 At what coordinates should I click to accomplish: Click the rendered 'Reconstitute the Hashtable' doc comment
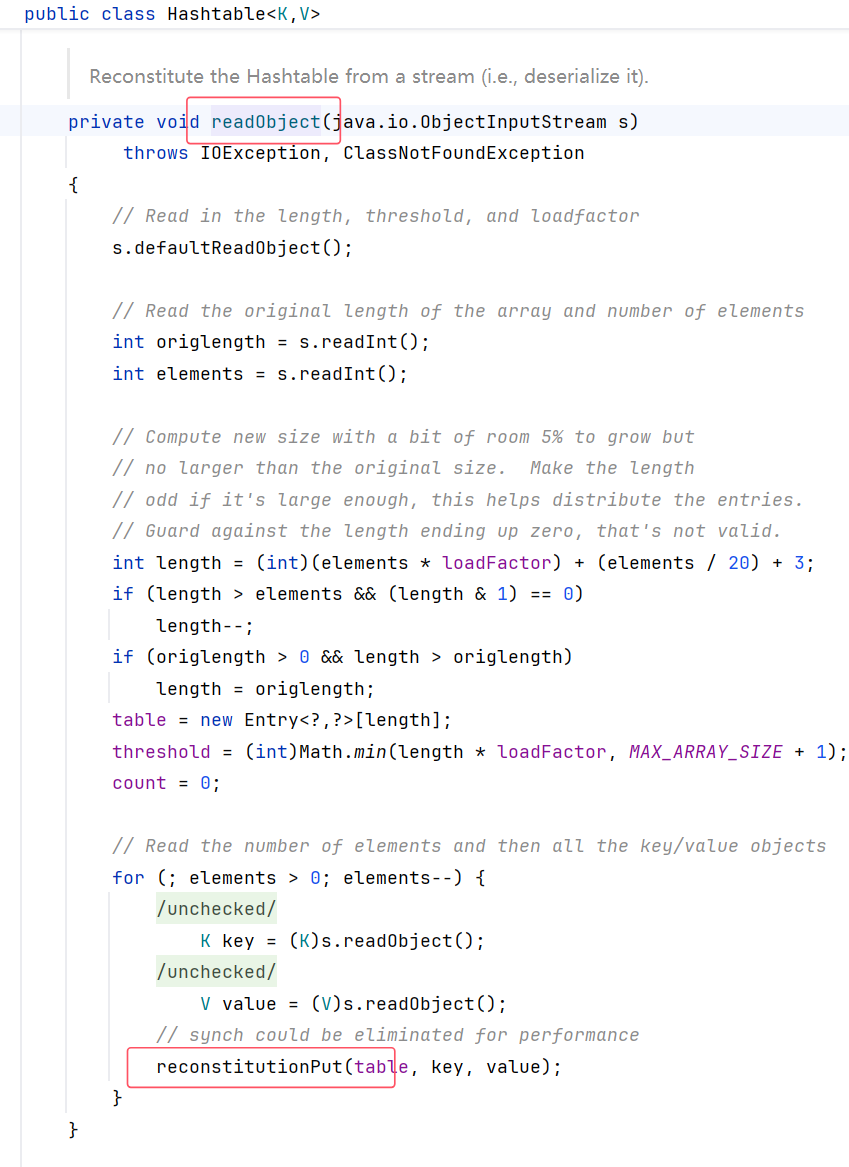tap(369, 76)
